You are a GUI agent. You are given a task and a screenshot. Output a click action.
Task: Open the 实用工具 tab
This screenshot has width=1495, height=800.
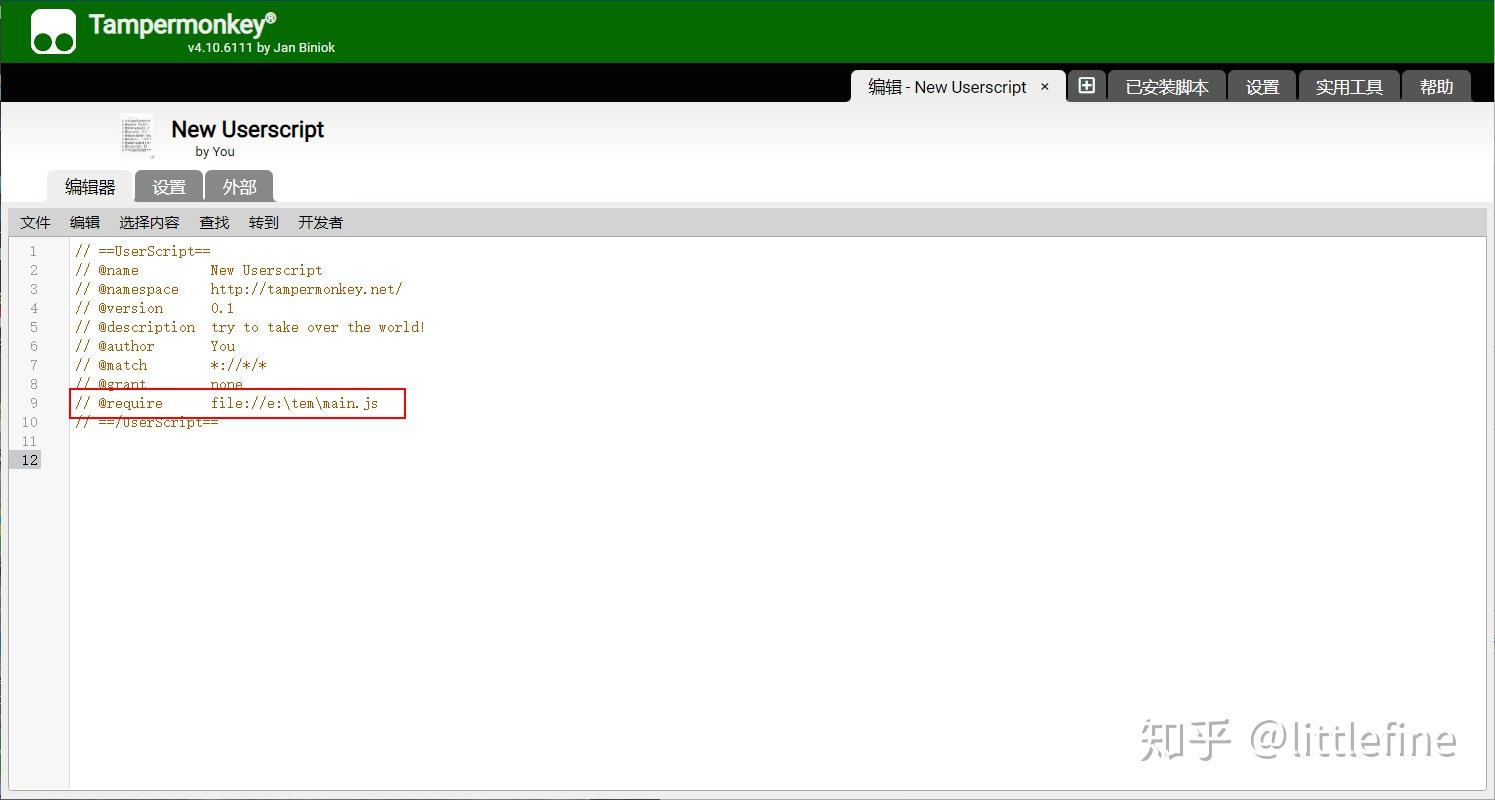(1349, 87)
